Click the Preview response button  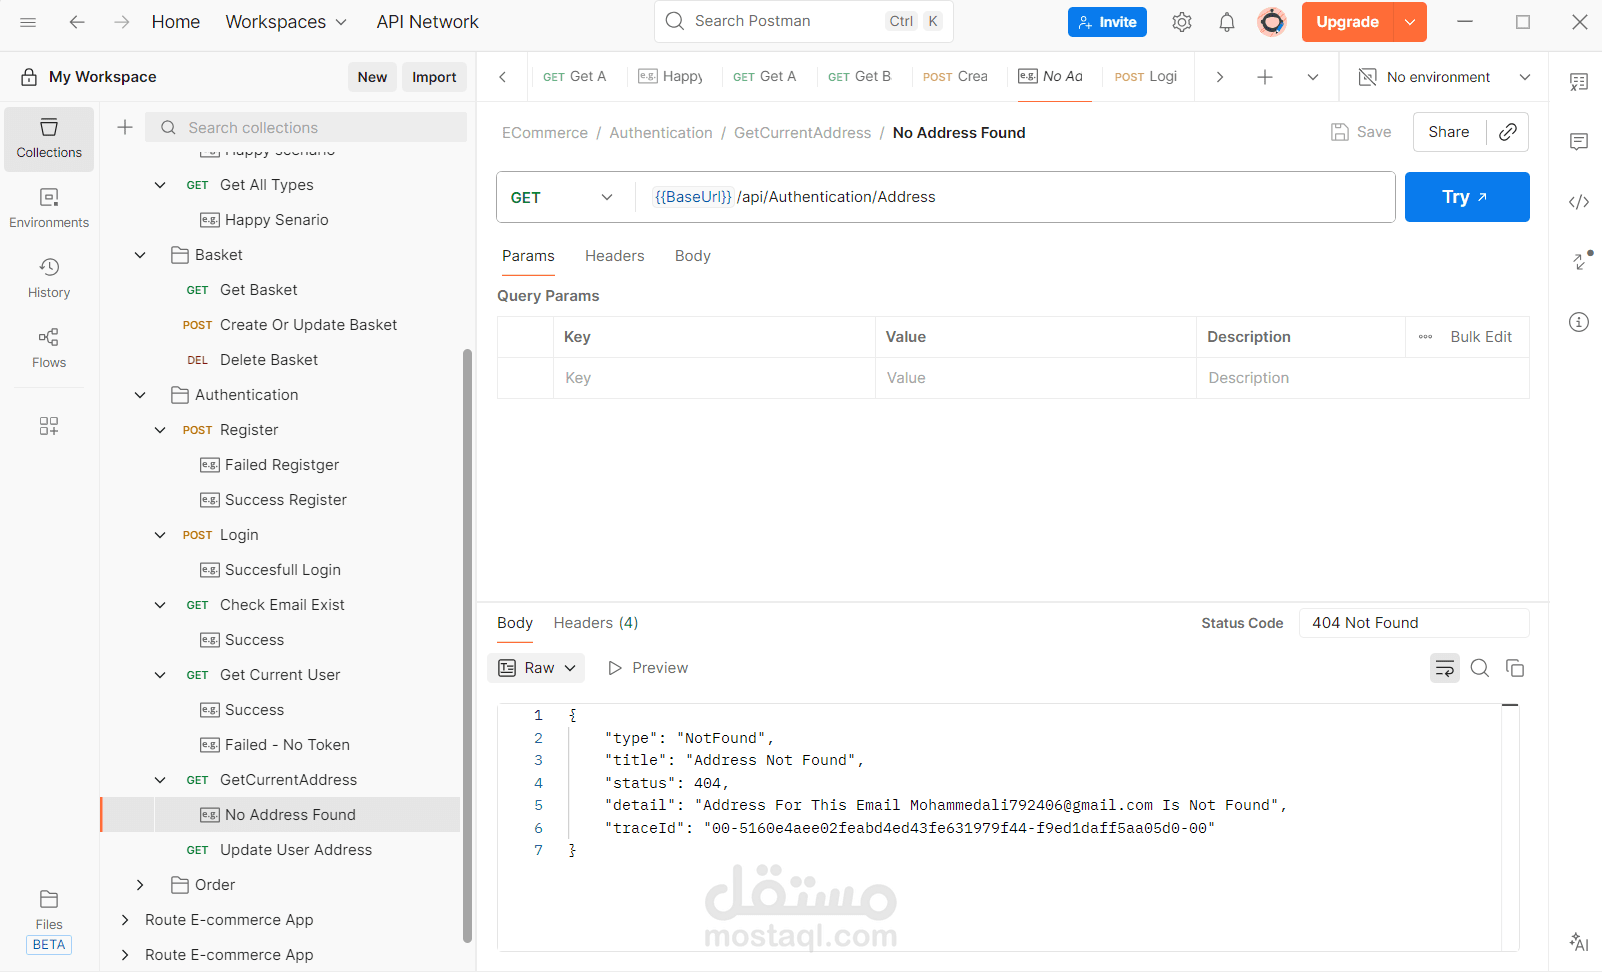tap(648, 668)
